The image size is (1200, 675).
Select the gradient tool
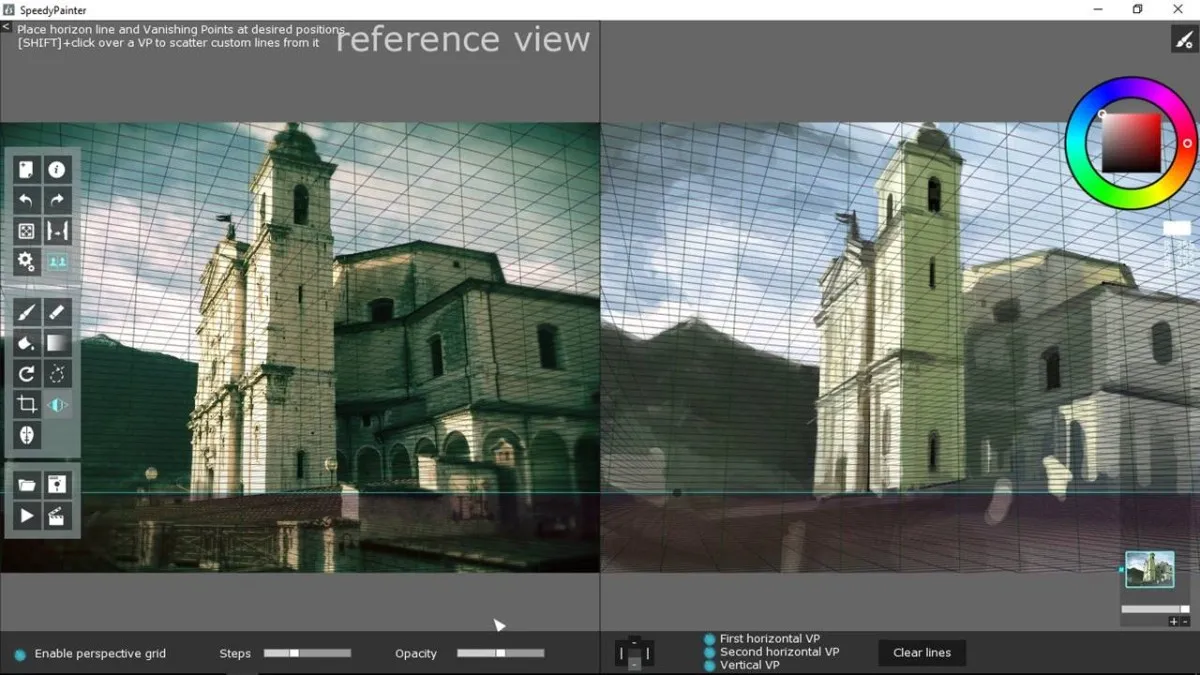pos(58,343)
